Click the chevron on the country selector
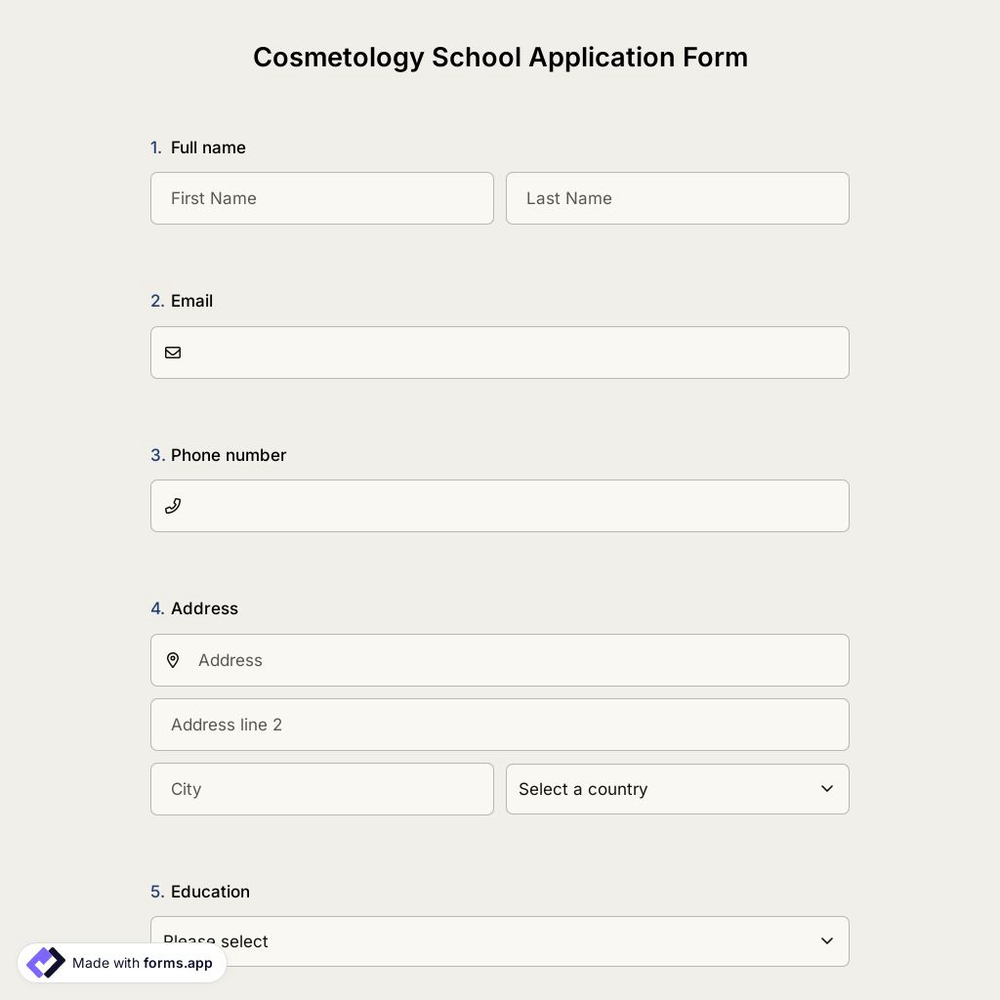This screenshot has height=1000, width=1000. pyautogui.click(x=826, y=788)
